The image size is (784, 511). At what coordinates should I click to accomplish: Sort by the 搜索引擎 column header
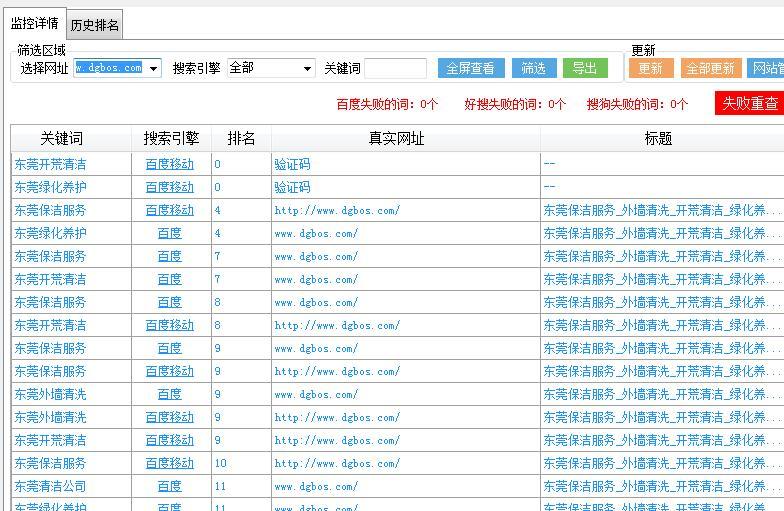click(172, 138)
